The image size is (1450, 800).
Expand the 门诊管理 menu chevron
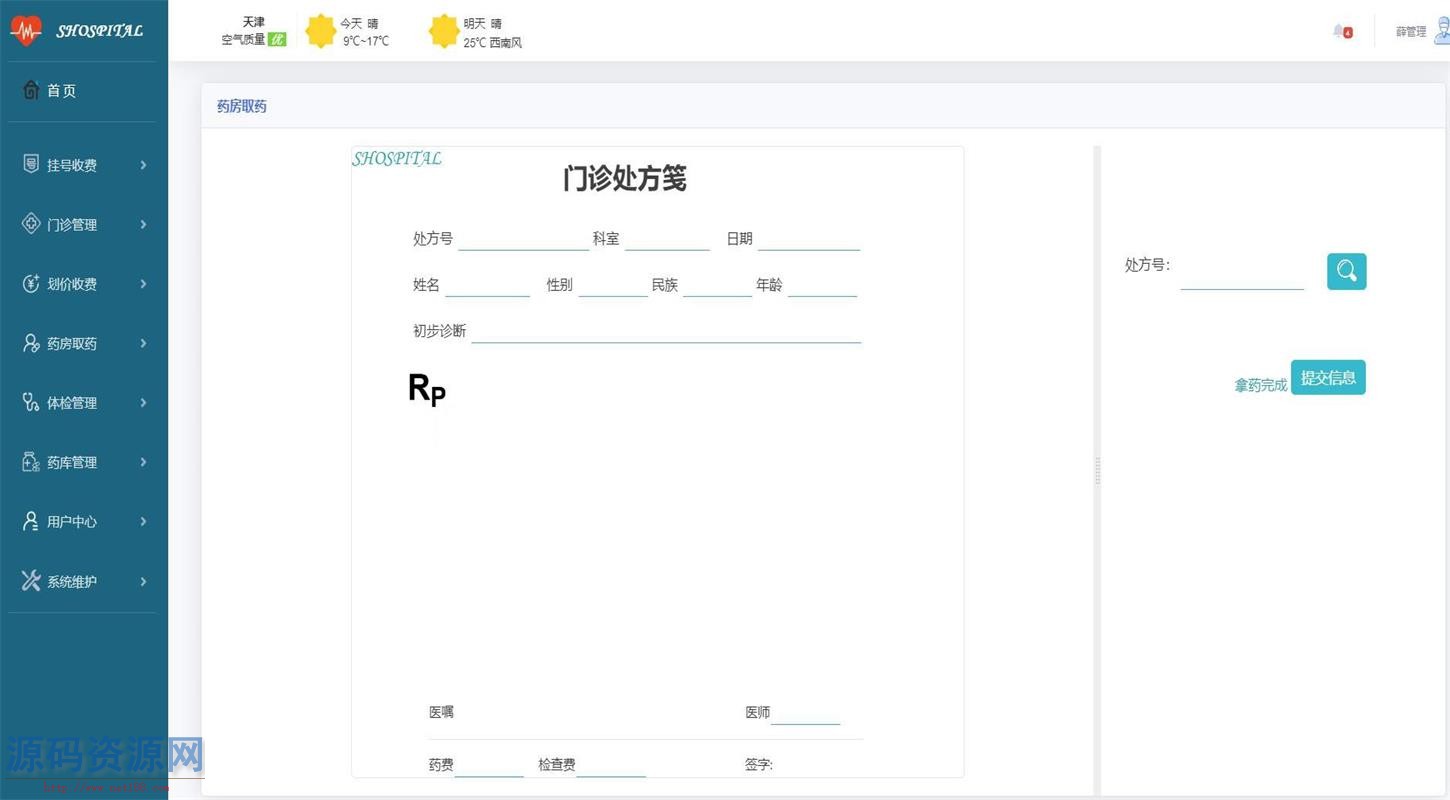(143, 224)
